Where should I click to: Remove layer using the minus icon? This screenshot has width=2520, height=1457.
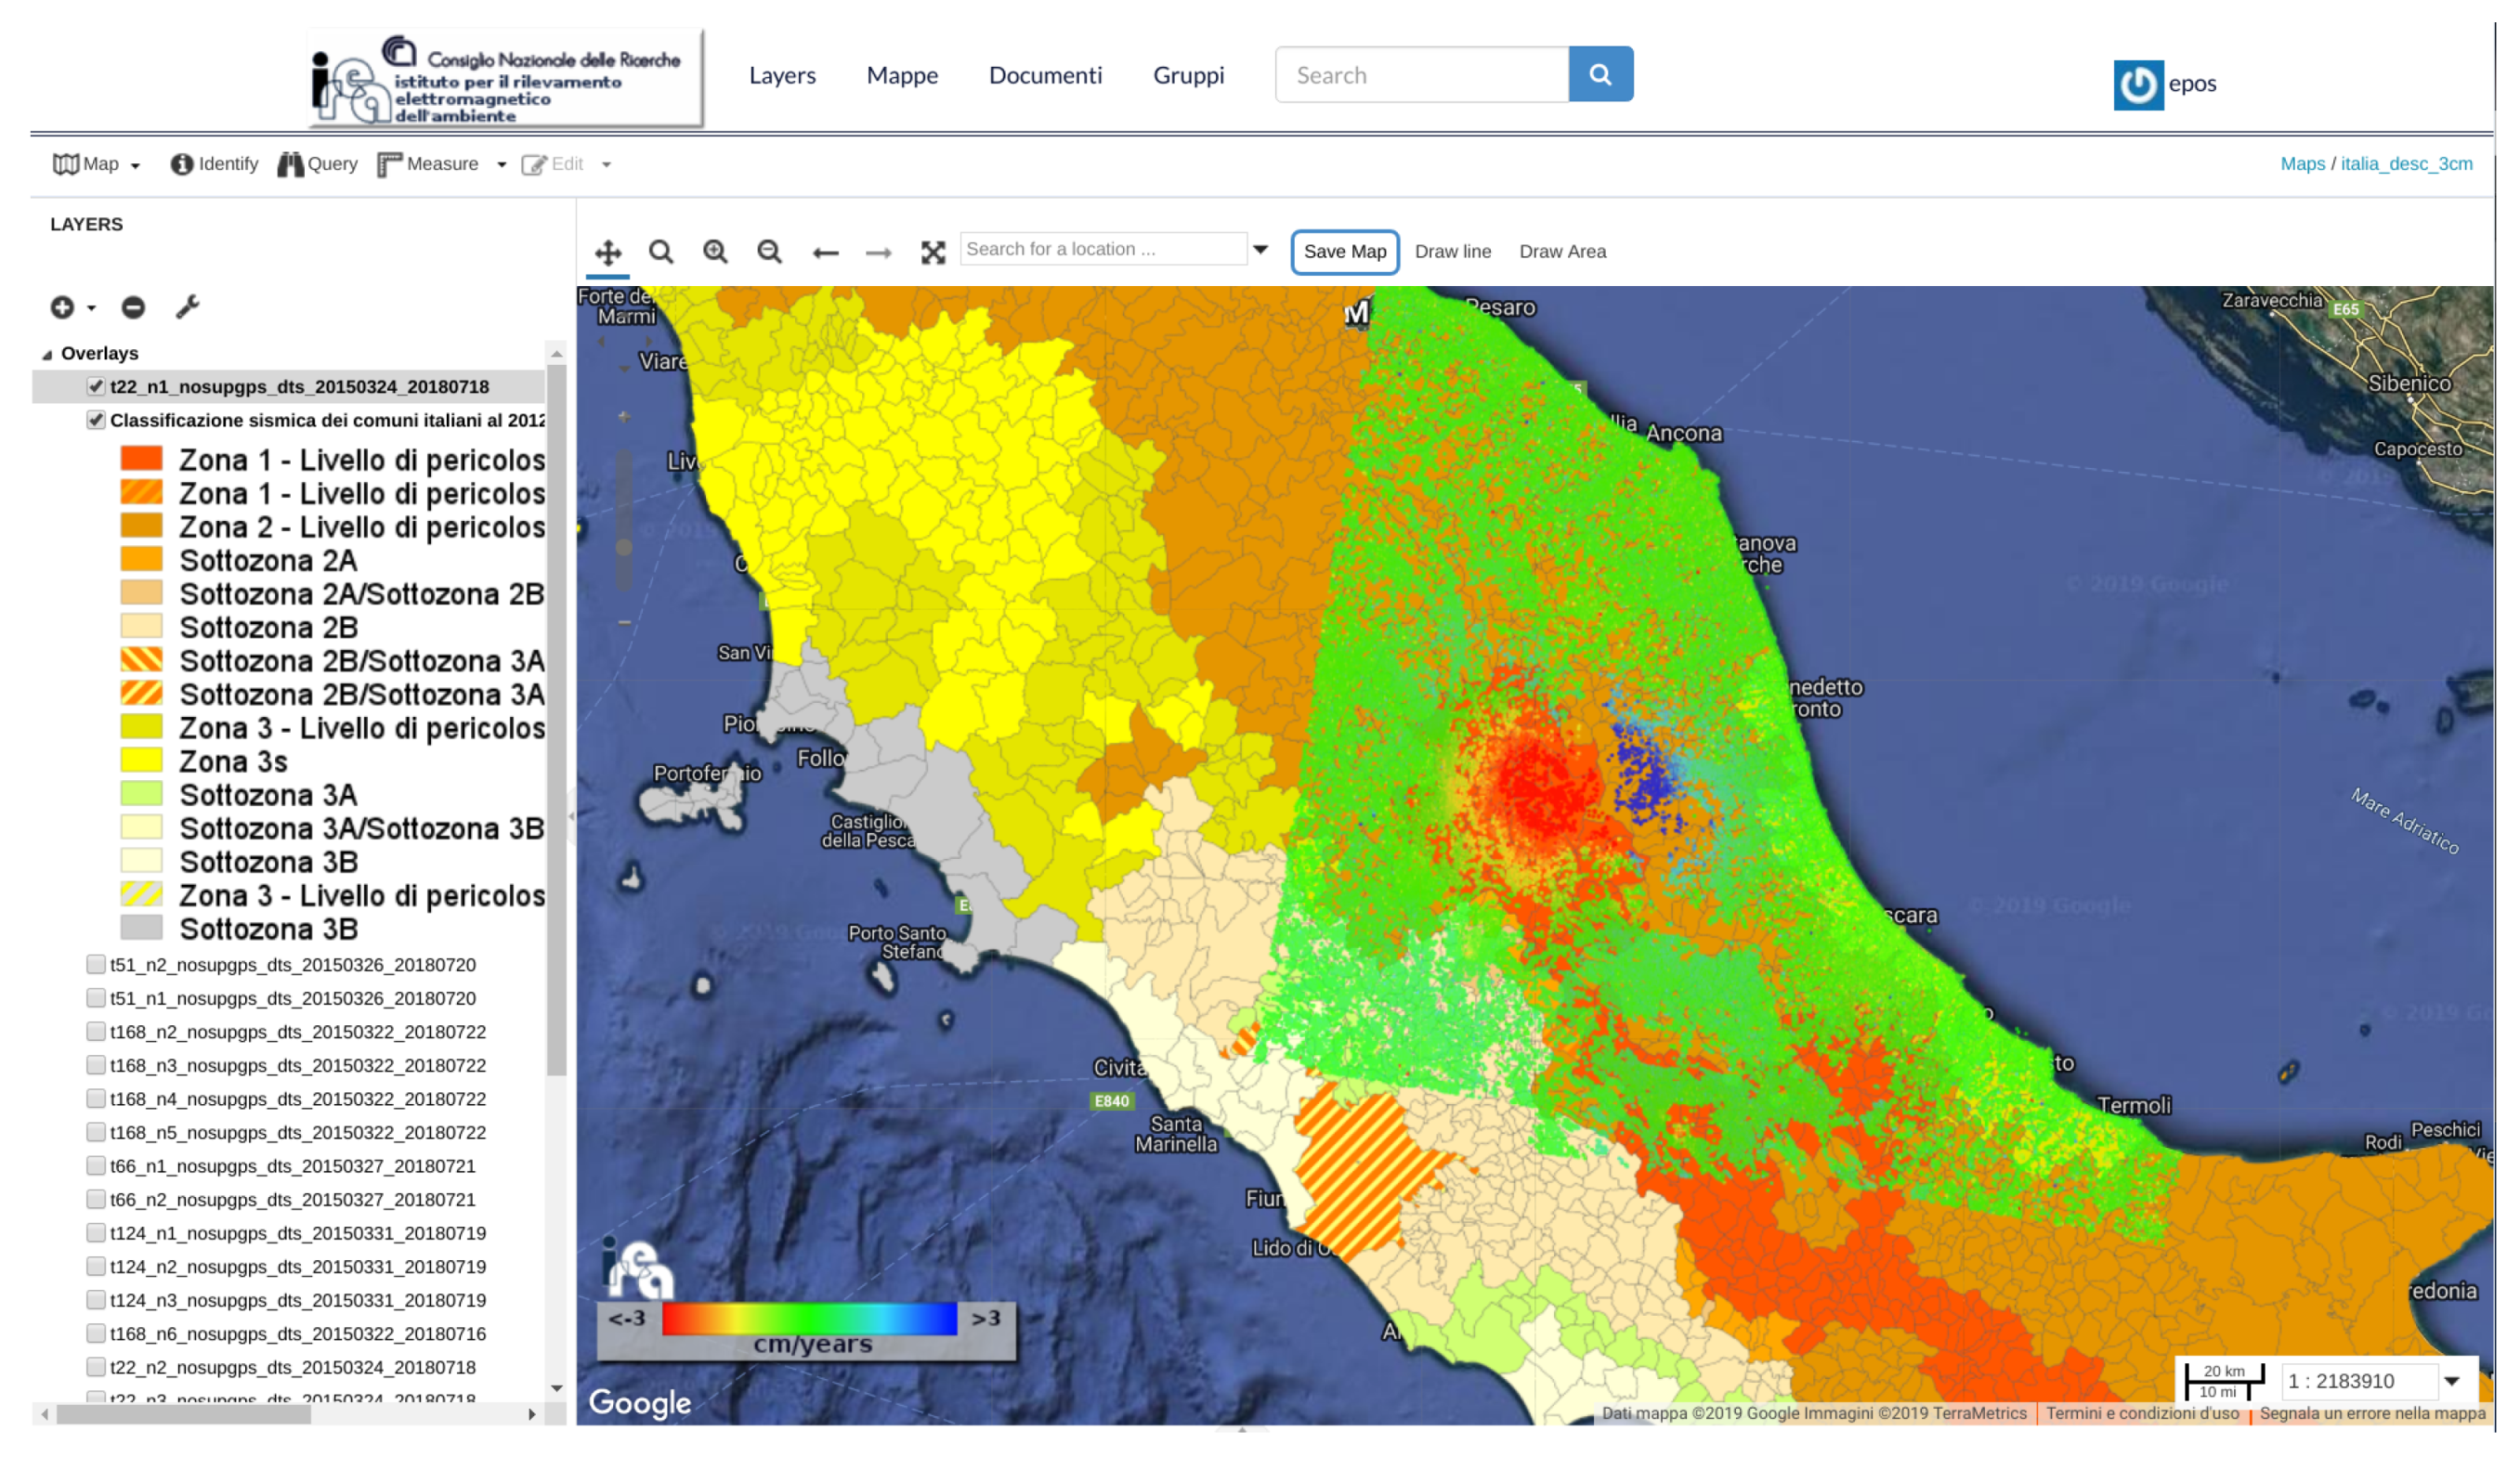click(133, 308)
